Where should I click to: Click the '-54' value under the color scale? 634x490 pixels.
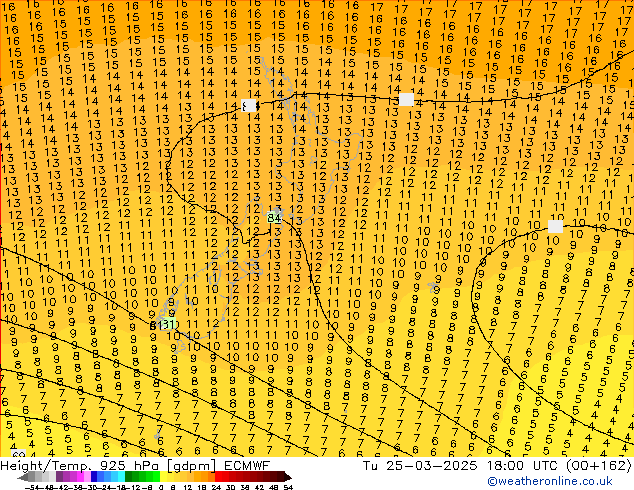(32, 487)
